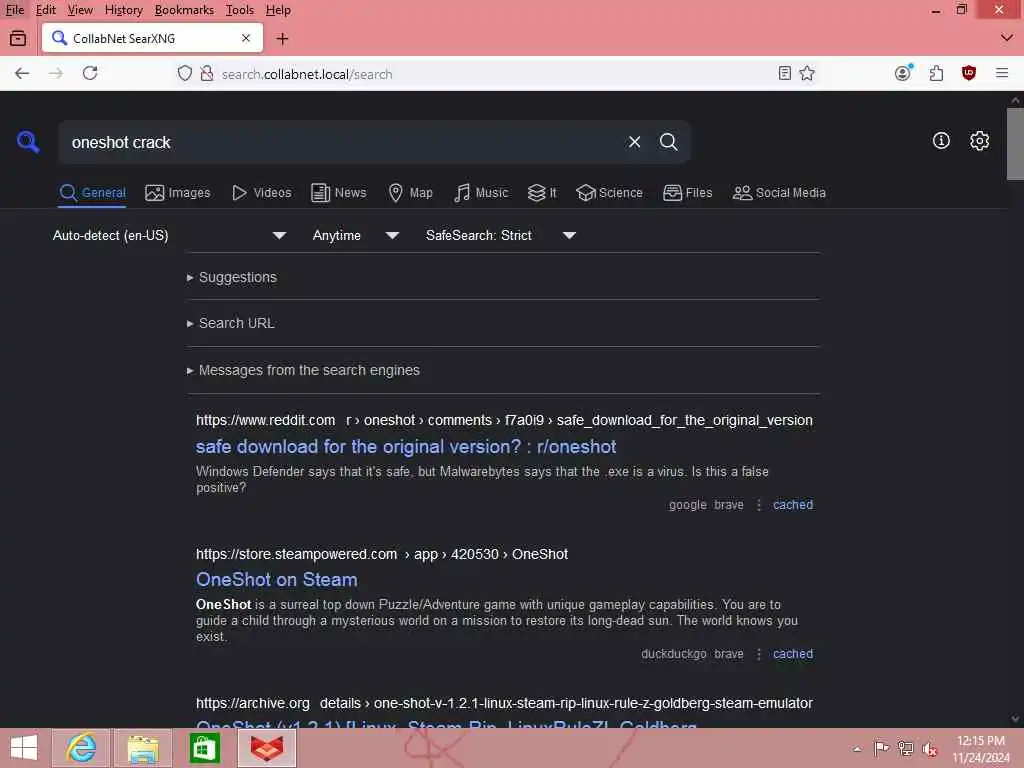List all tabs chevron button

1006,38
